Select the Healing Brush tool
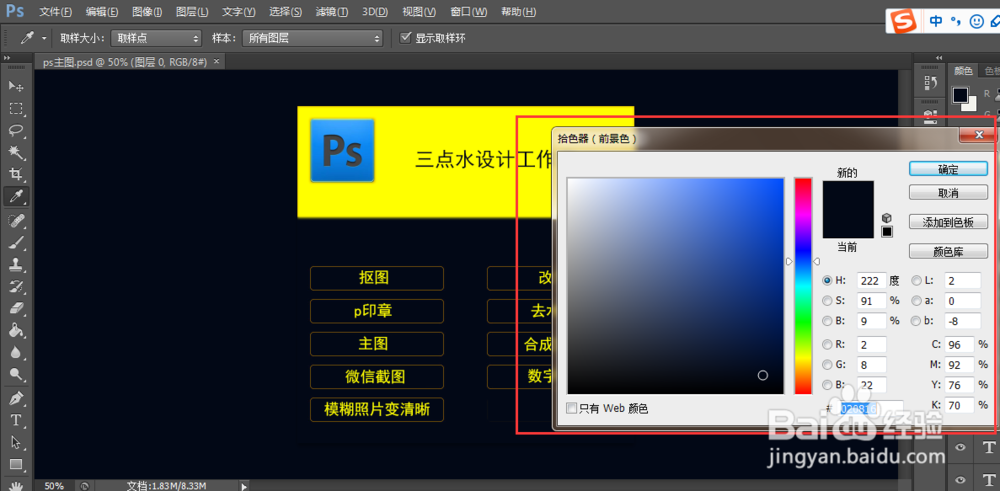Screen dimensions: 1000x491 pos(16,221)
